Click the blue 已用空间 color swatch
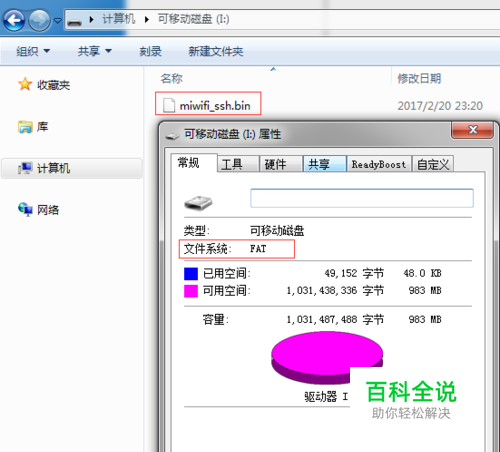 click(191, 274)
